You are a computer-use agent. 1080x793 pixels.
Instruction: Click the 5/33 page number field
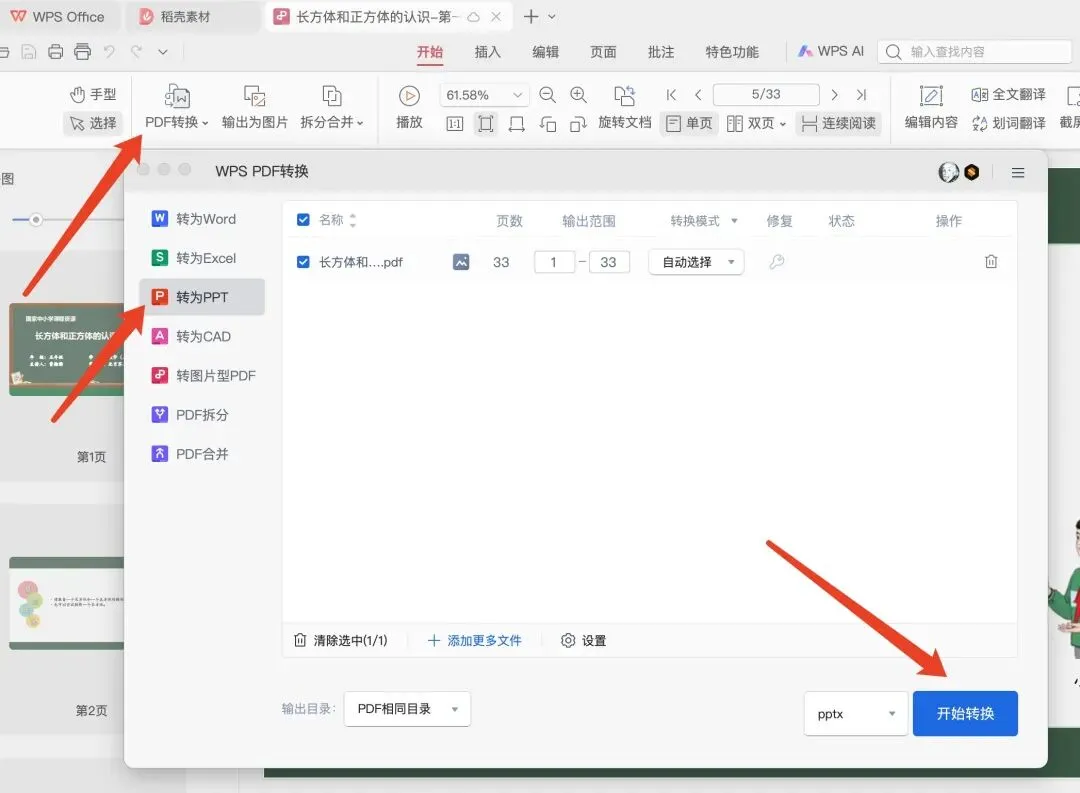pos(766,94)
